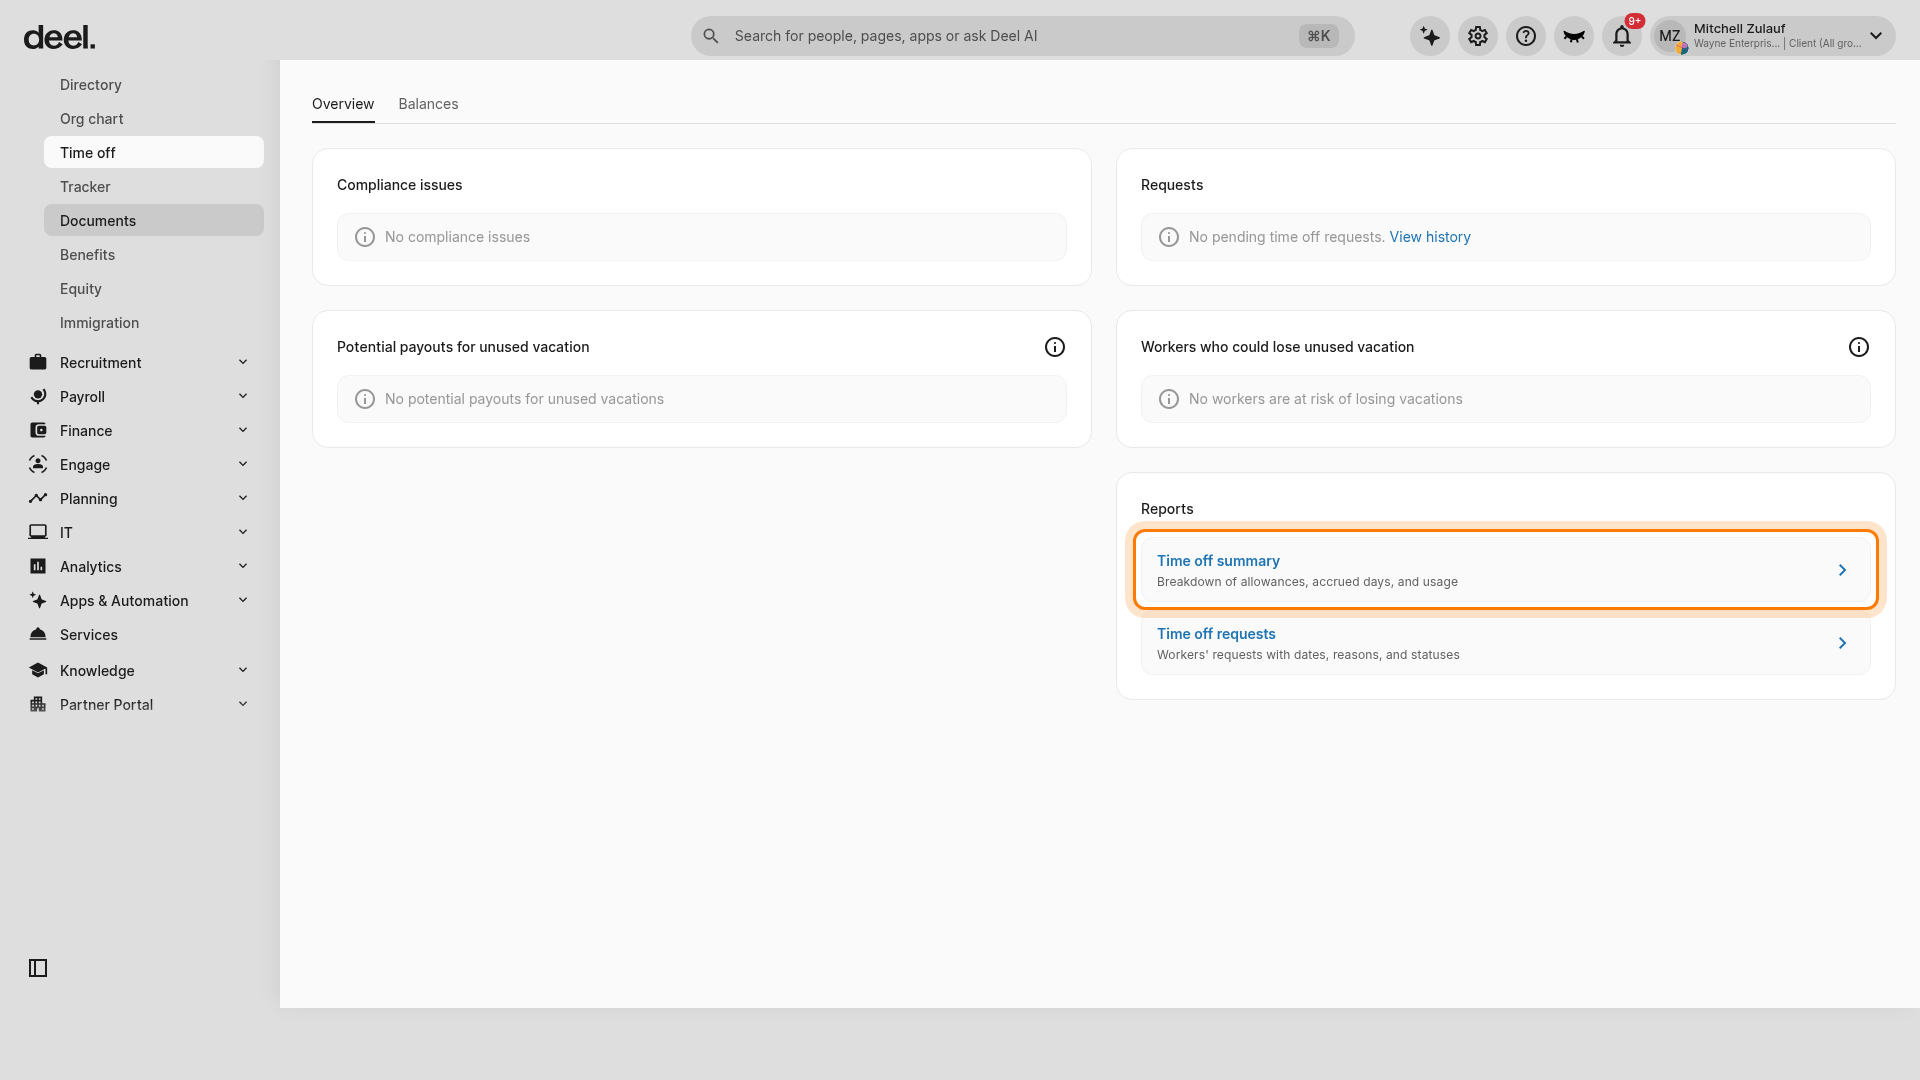The width and height of the screenshot is (1920, 1080).
Task: Click the Apps & Automation sparkle icon
Action: (38, 600)
